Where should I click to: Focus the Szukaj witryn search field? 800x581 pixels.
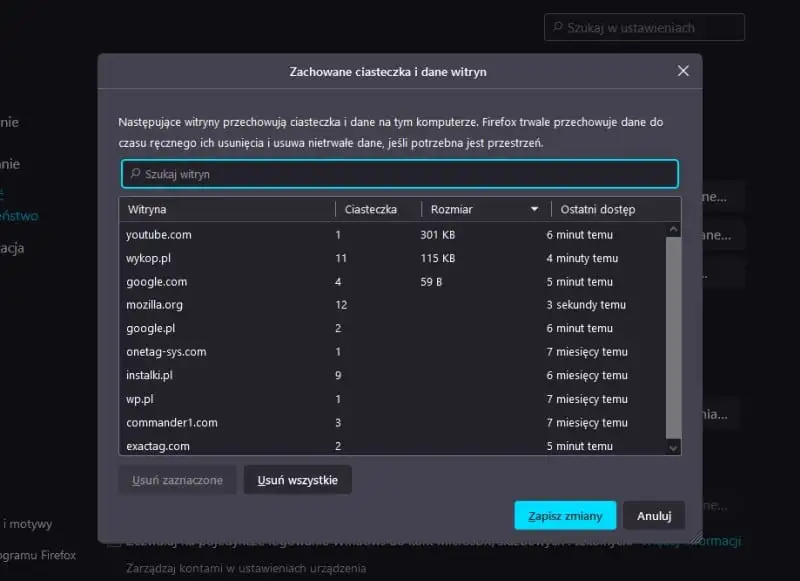tap(400, 174)
